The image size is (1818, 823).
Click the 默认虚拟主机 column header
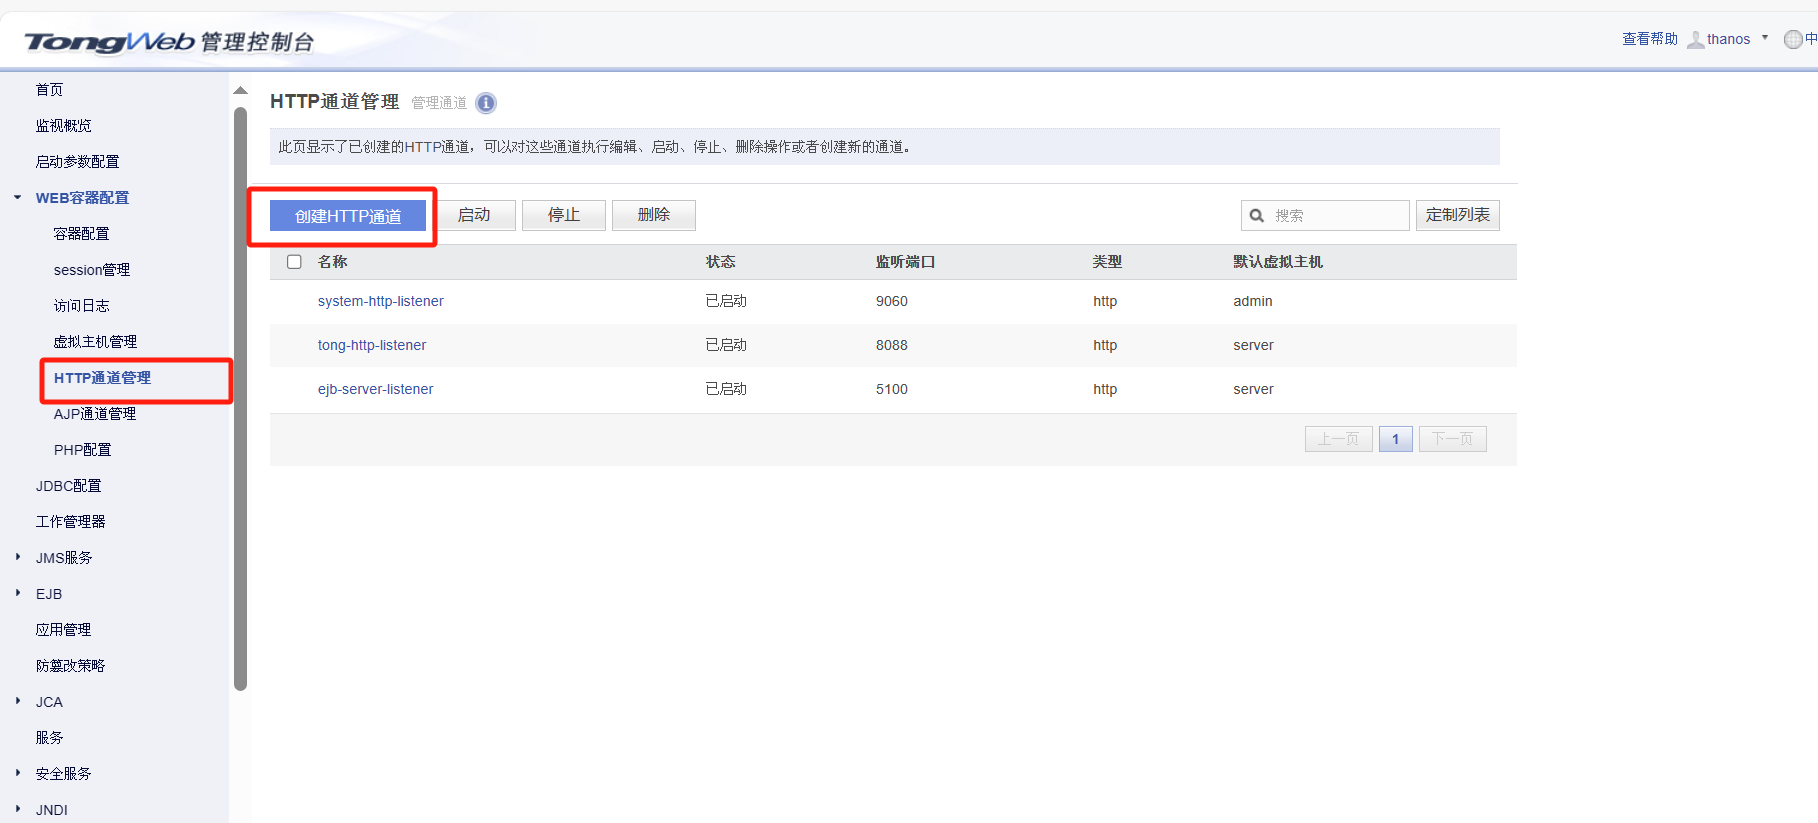1278,262
